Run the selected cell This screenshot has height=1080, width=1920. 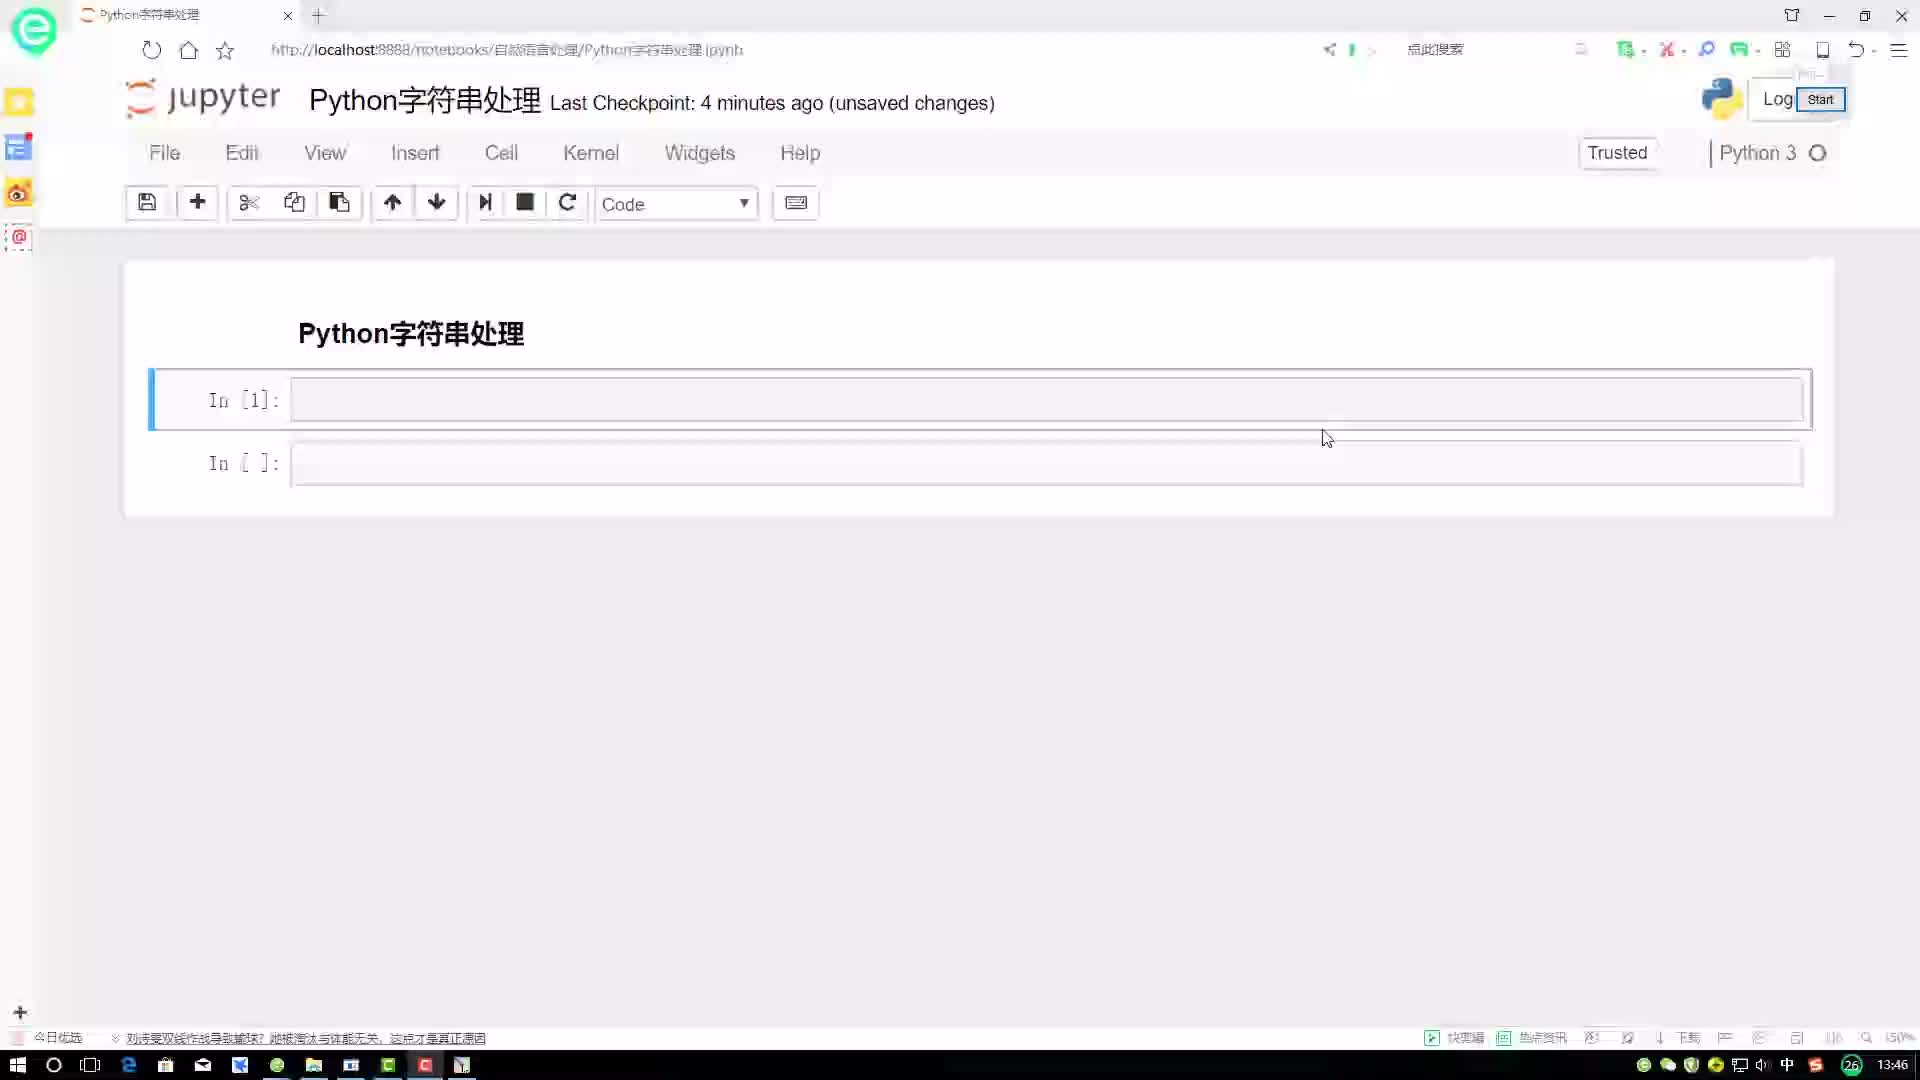pos(485,203)
